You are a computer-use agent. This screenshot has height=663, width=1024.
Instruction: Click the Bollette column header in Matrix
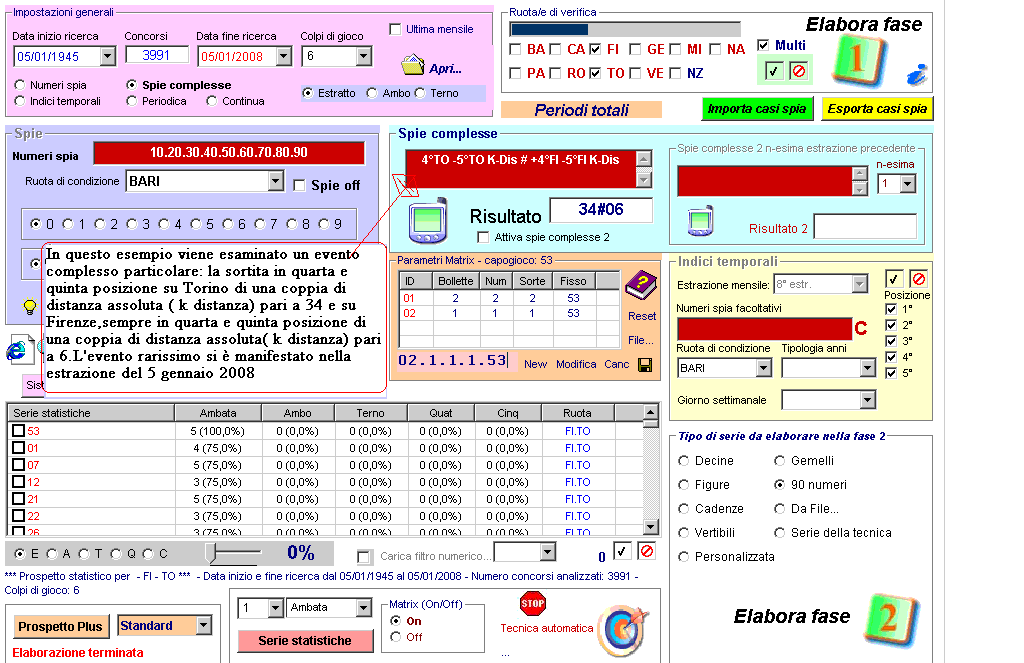click(x=455, y=281)
